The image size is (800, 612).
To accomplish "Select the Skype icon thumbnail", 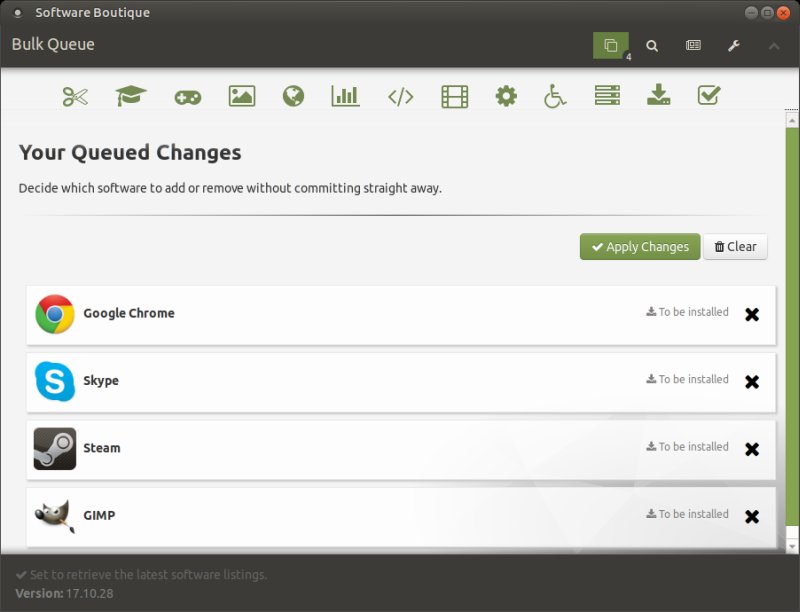I will [55, 381].
